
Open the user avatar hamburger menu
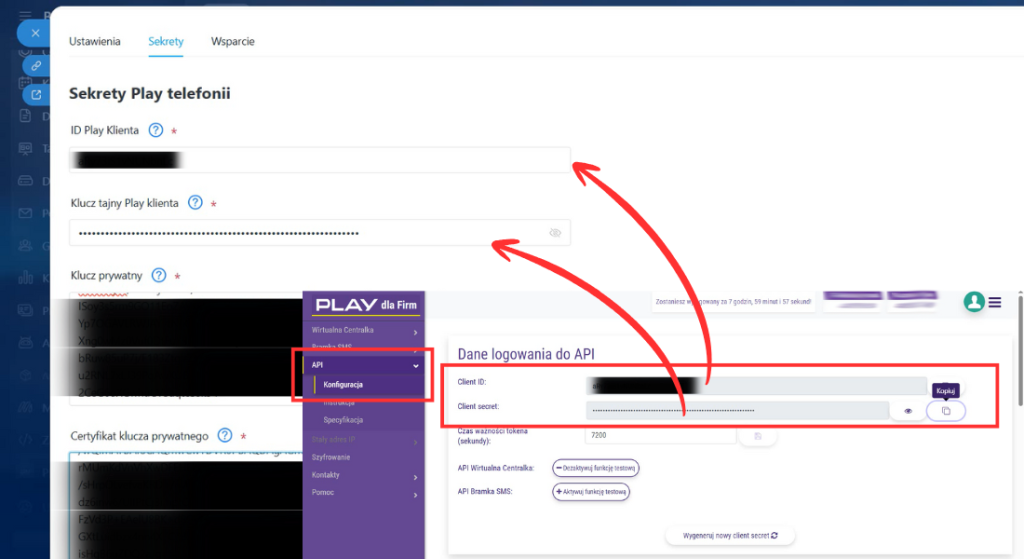point(994,302)
